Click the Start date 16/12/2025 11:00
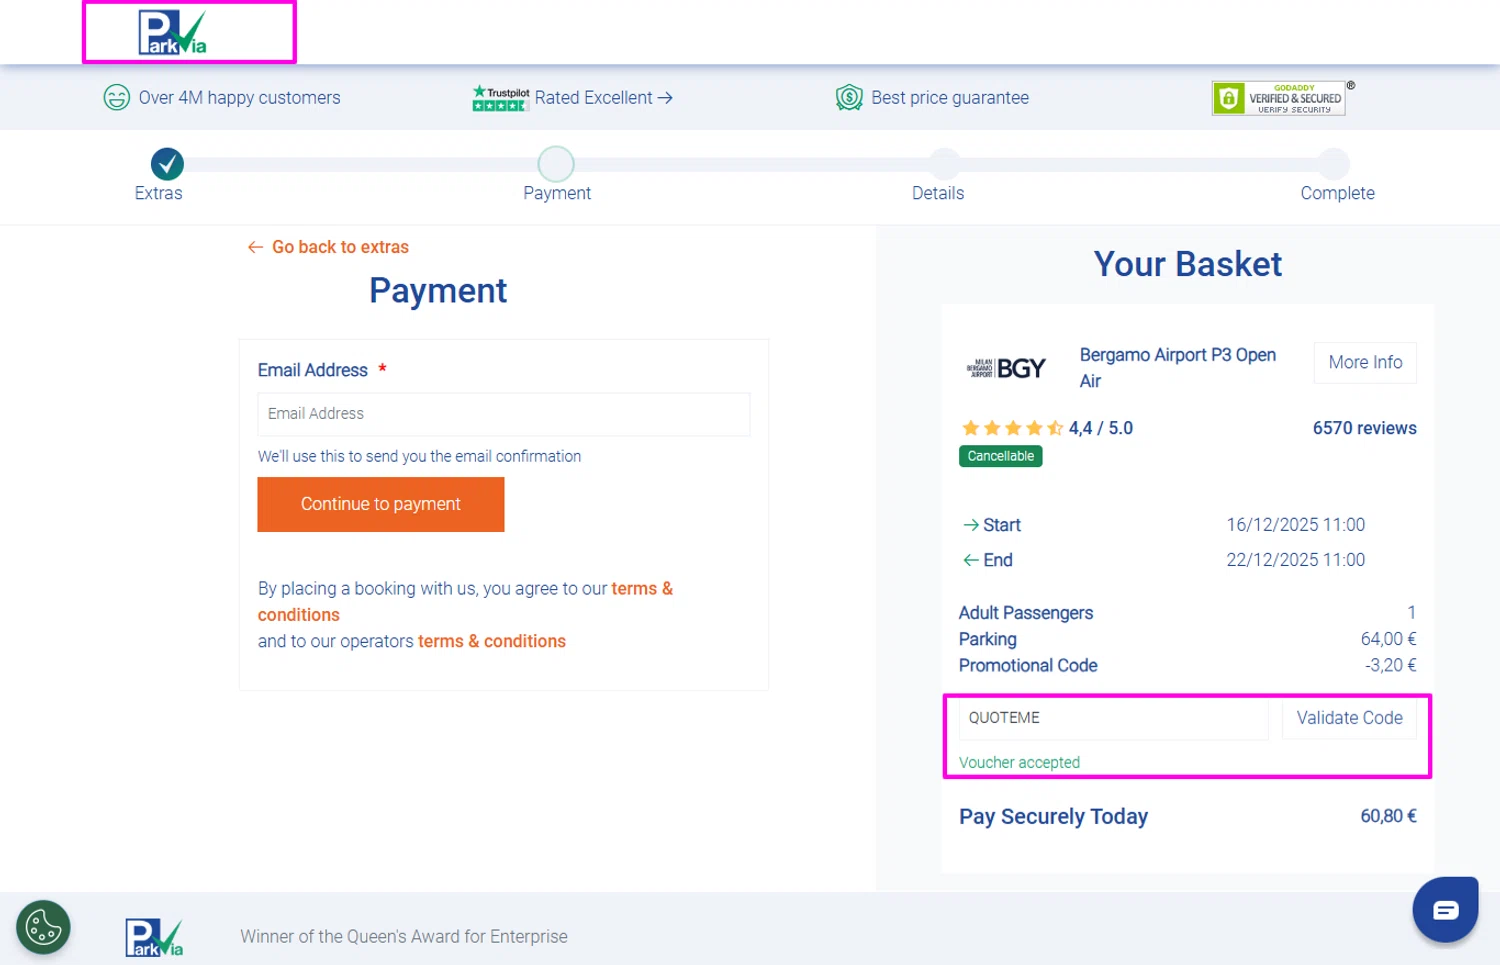The height and width of the screenshot is (965, 1500). coord(1295,525)
